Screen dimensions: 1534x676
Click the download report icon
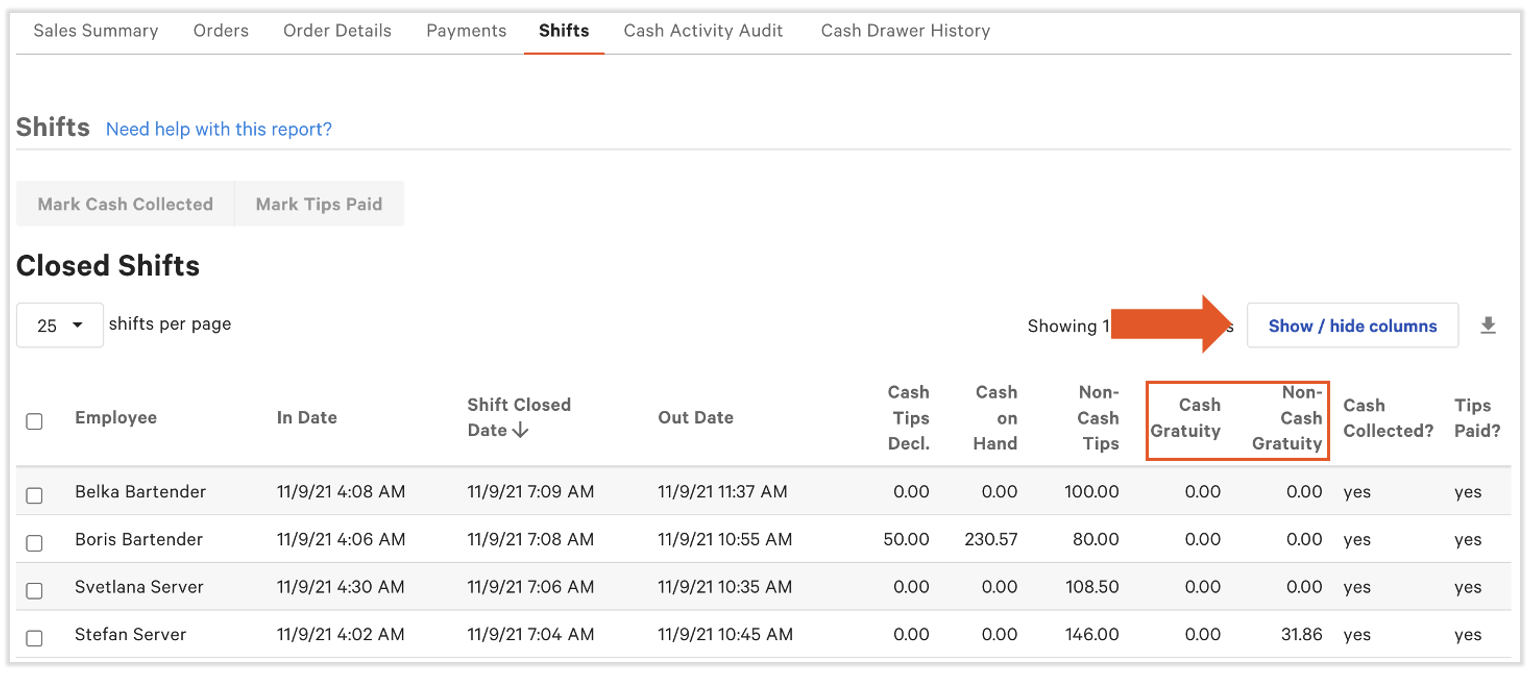tap(1488, 326)
